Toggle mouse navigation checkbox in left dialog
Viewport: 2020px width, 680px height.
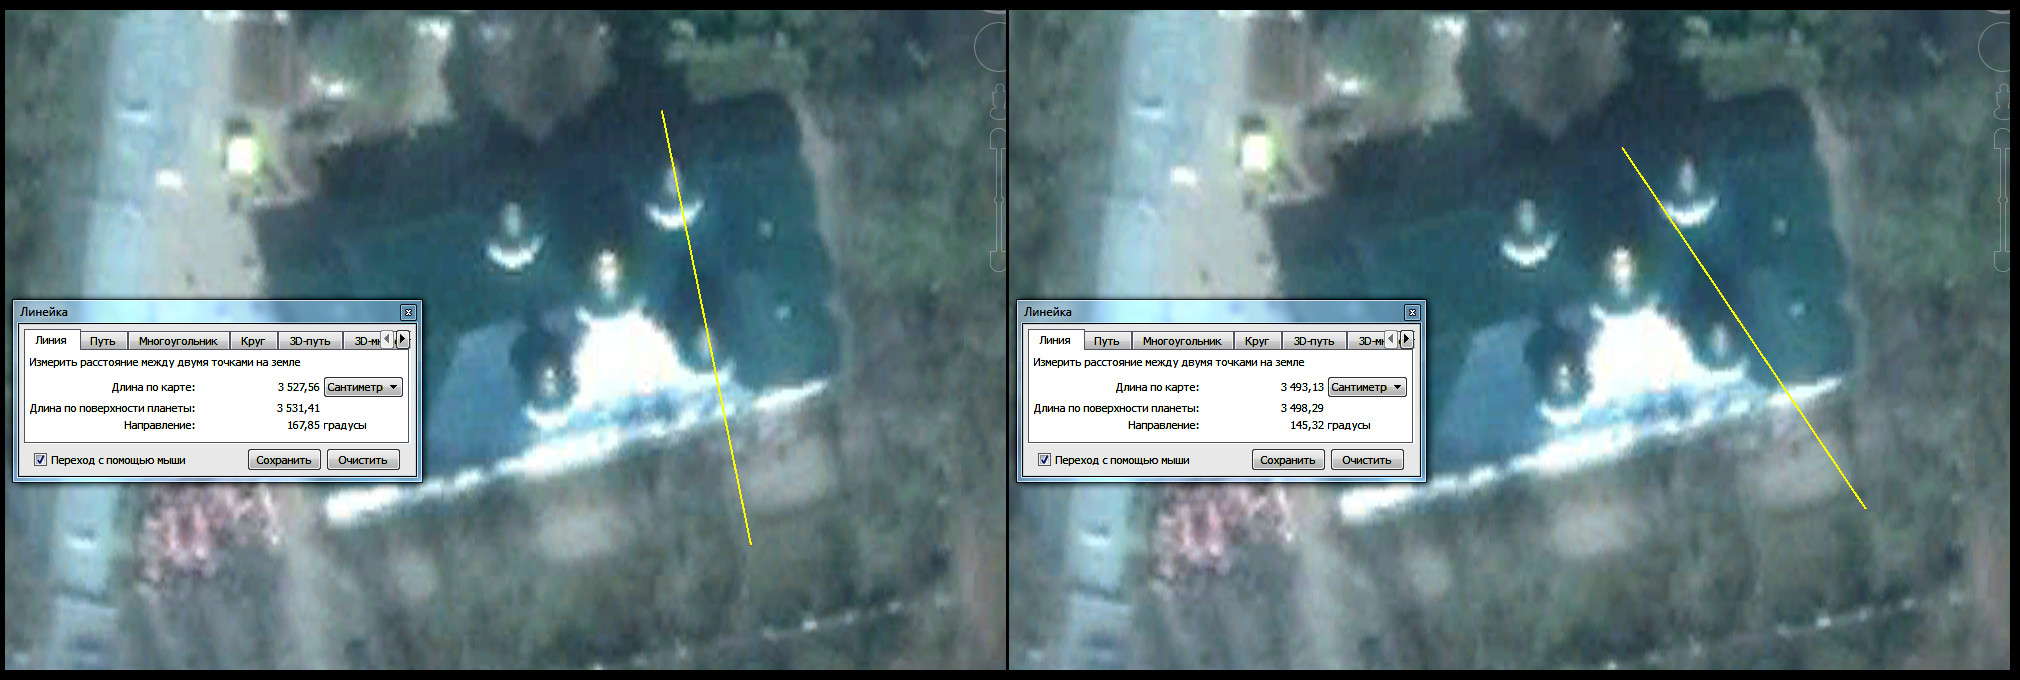[x=40, y=460]
